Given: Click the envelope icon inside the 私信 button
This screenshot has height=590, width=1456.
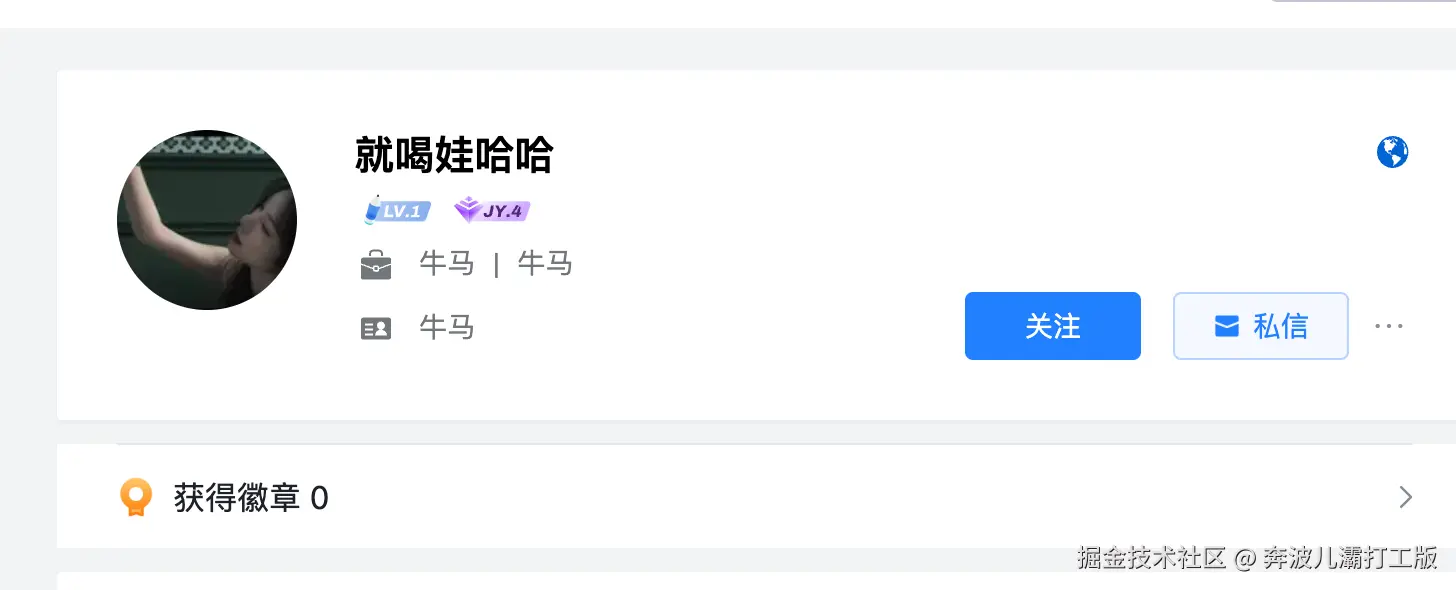Looking at the screenshot, I should (x=1226, y=326).
